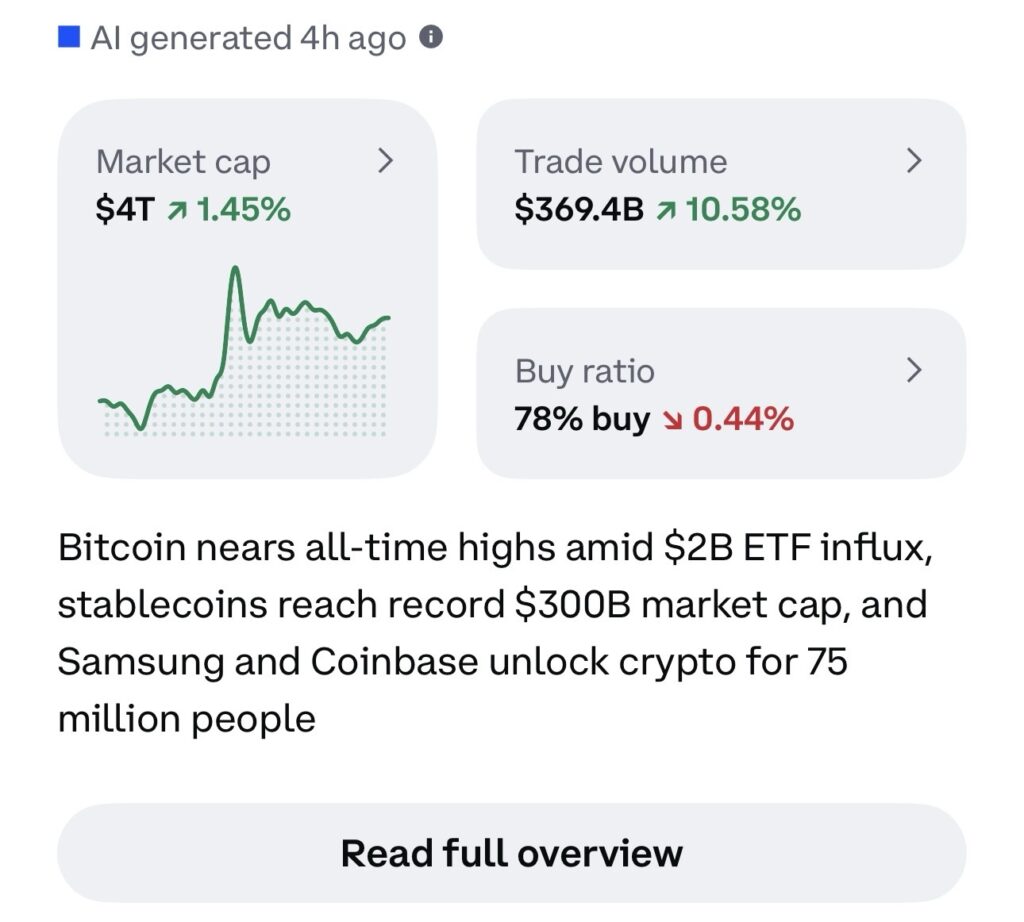Viewport: 1024px width, 922px height.
Task: Select the 78% buy value
Action: [x=581, y=419]
